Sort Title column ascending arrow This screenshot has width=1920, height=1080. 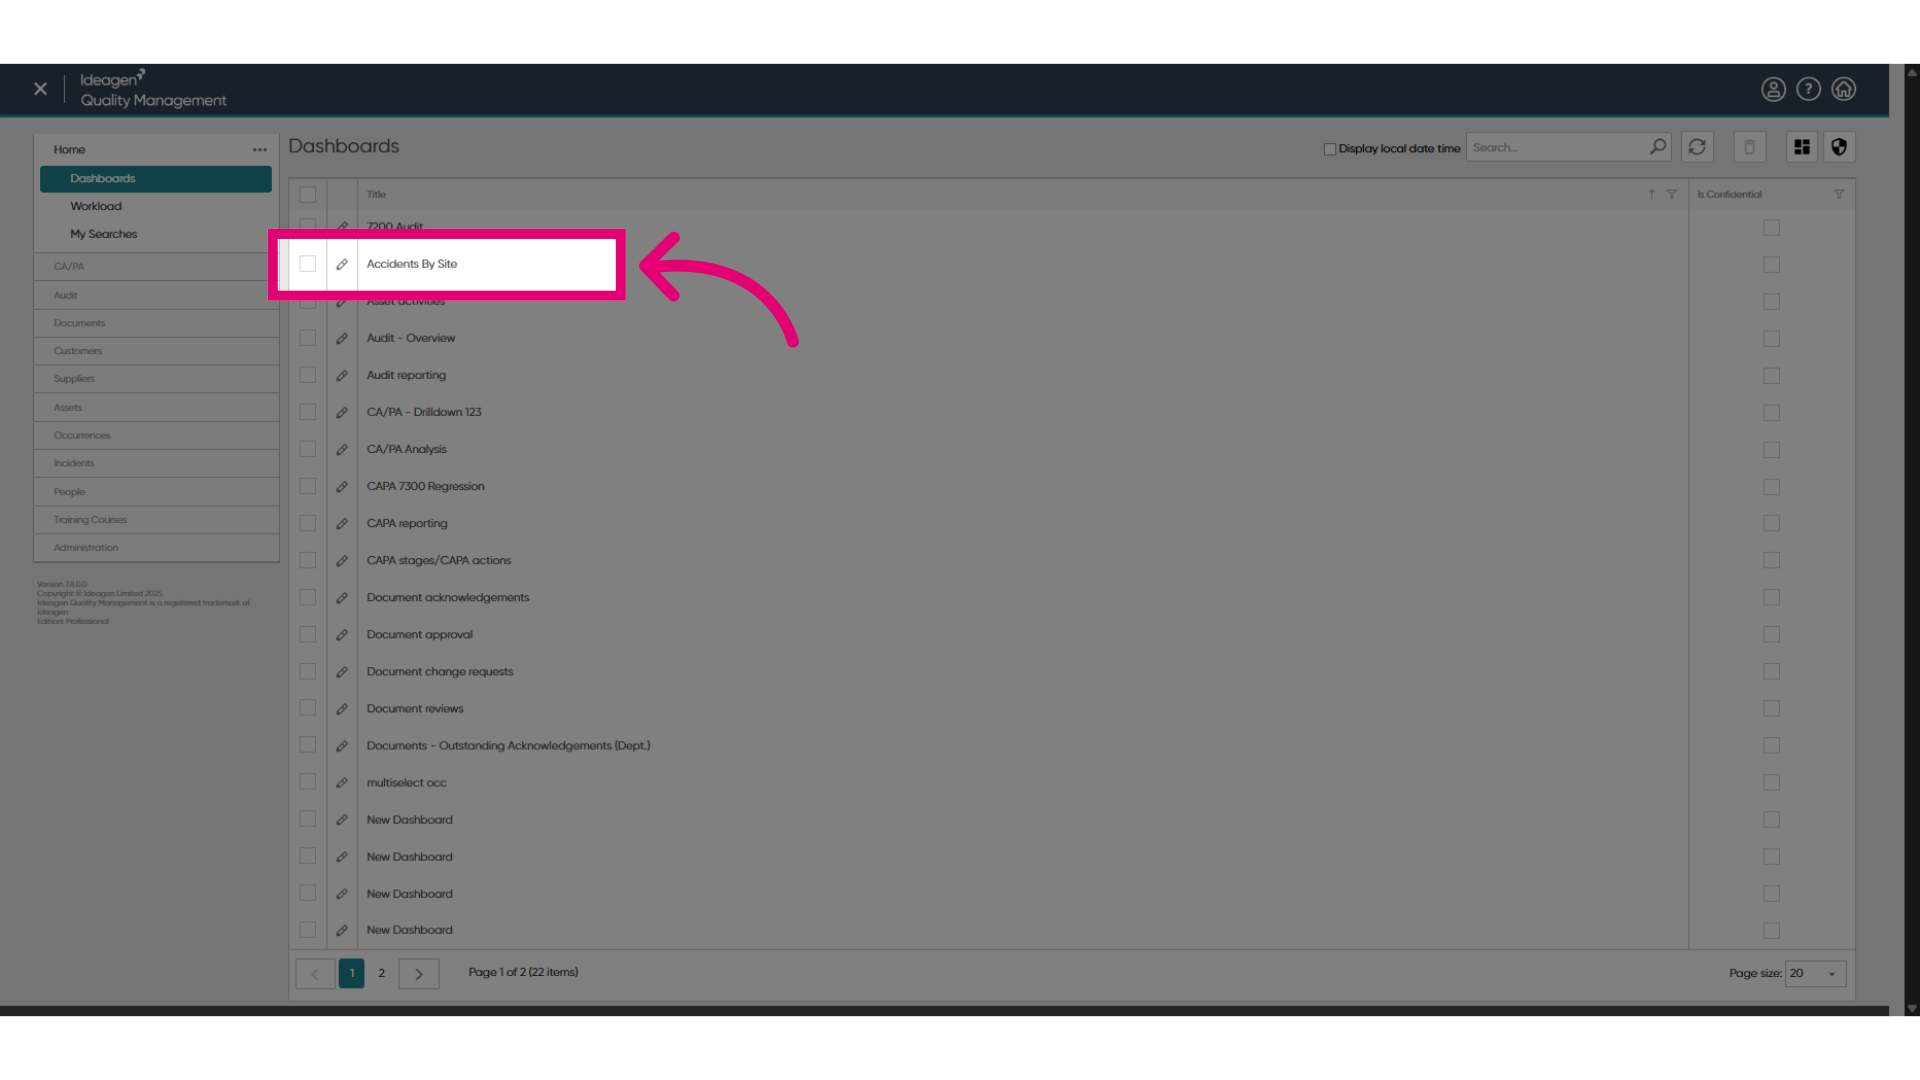coord(1651,194)
